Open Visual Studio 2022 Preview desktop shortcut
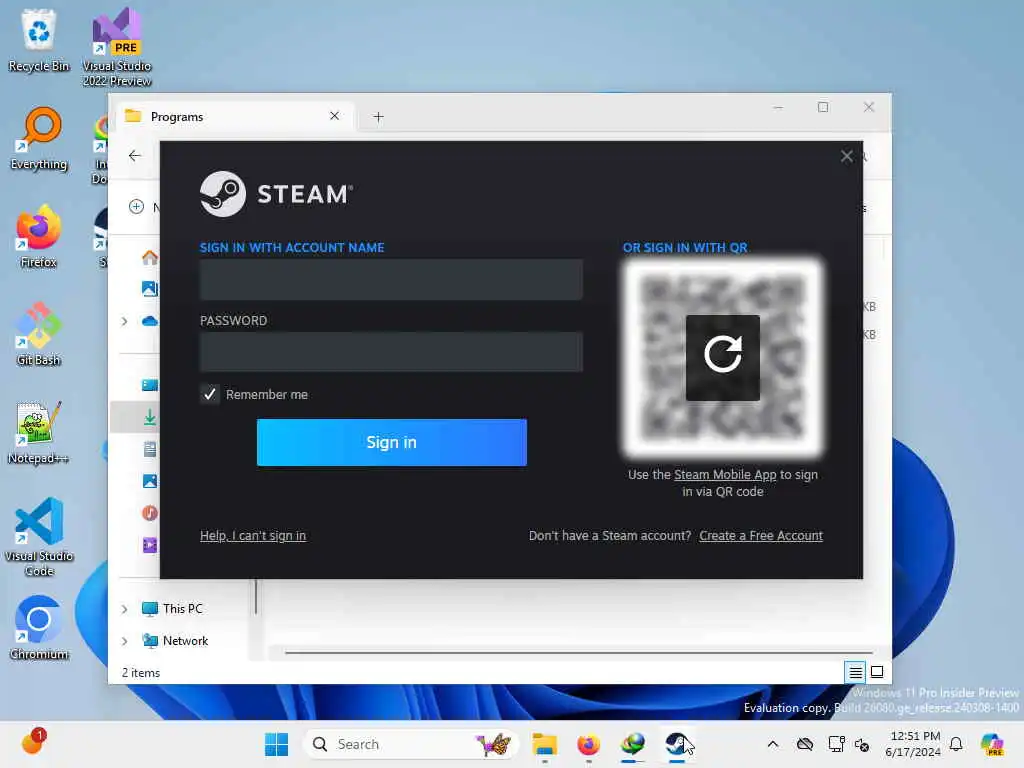1024x768 pixels. coord(117,47)
